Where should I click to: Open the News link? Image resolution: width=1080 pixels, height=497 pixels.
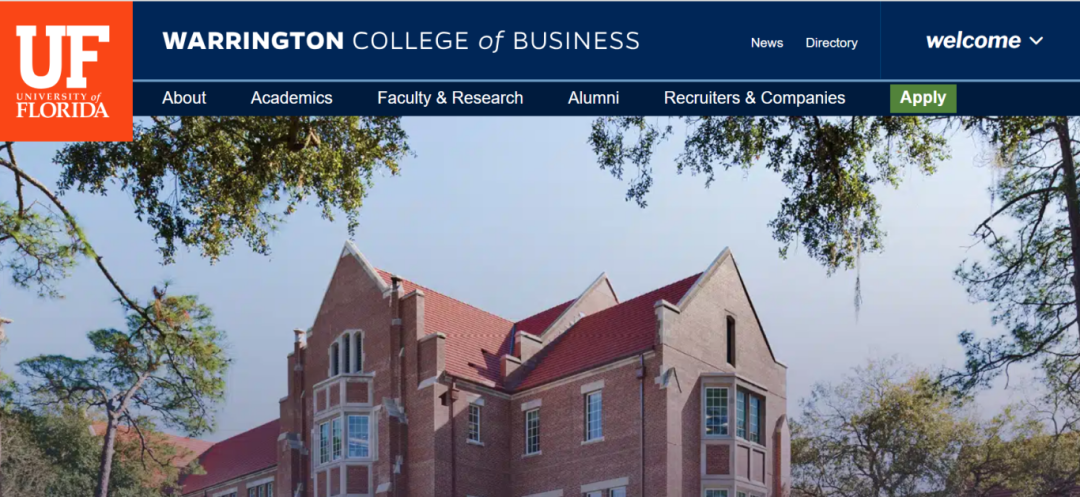tap(767, 43)
